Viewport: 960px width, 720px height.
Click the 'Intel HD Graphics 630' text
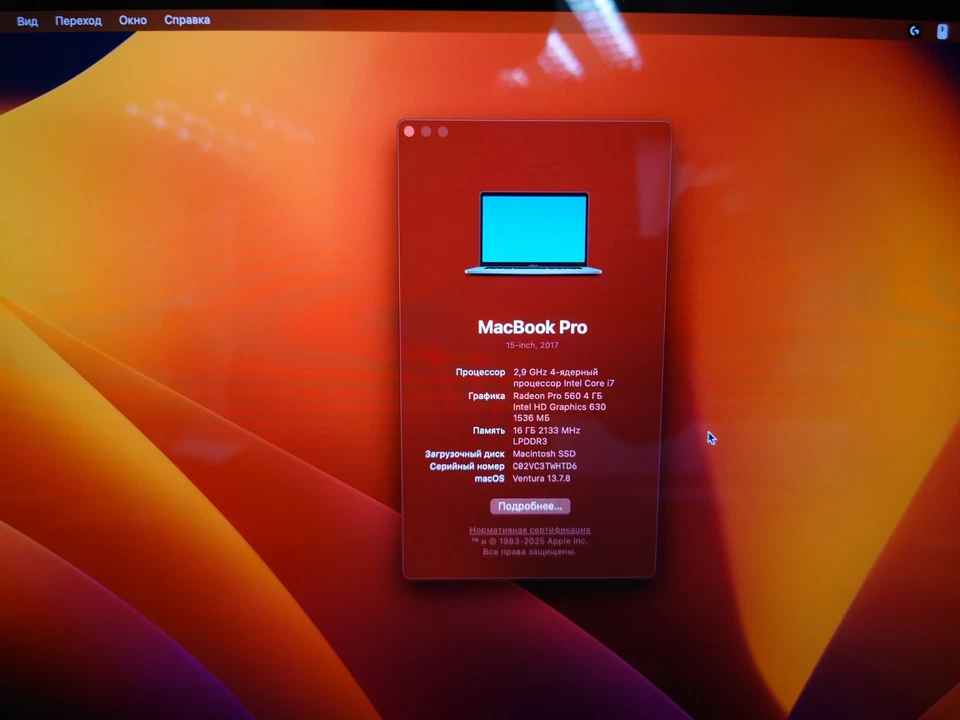point(560,407)
